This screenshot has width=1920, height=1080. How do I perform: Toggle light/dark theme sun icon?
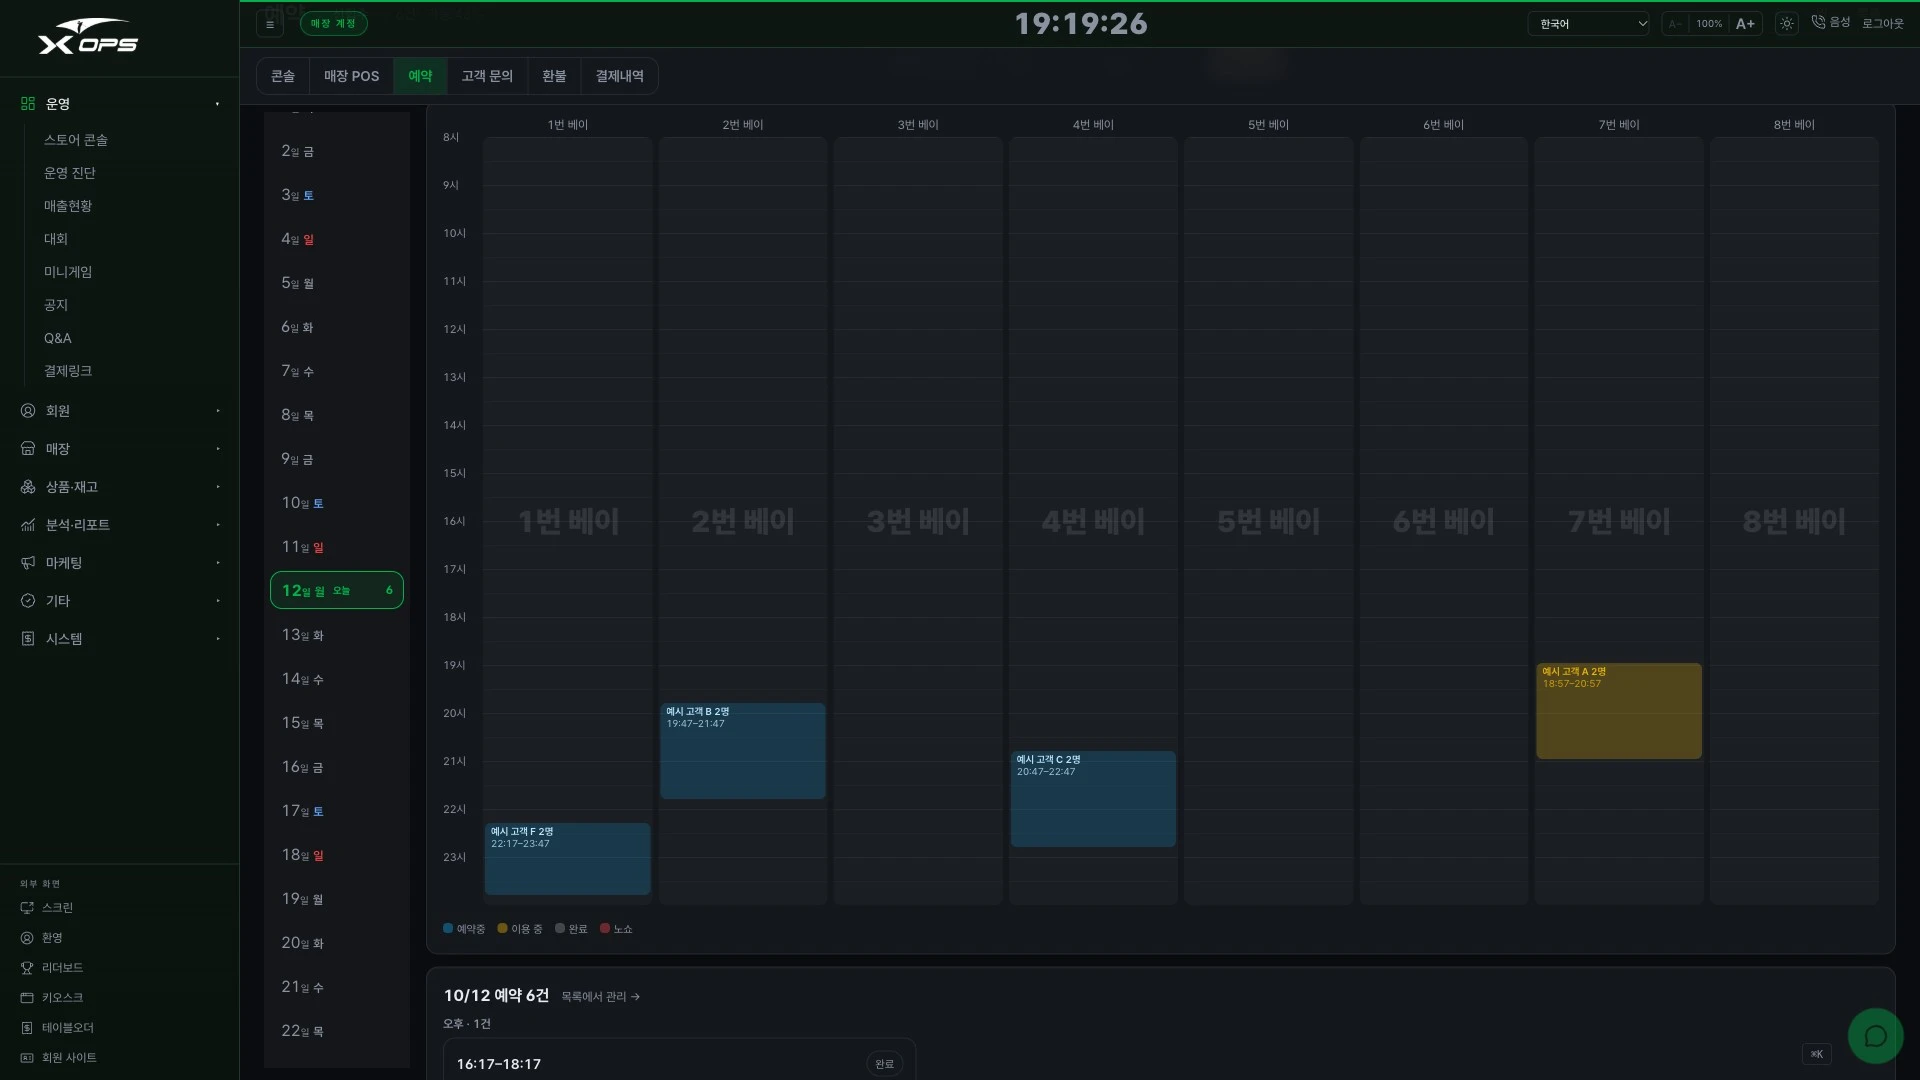coord(1787,24)
